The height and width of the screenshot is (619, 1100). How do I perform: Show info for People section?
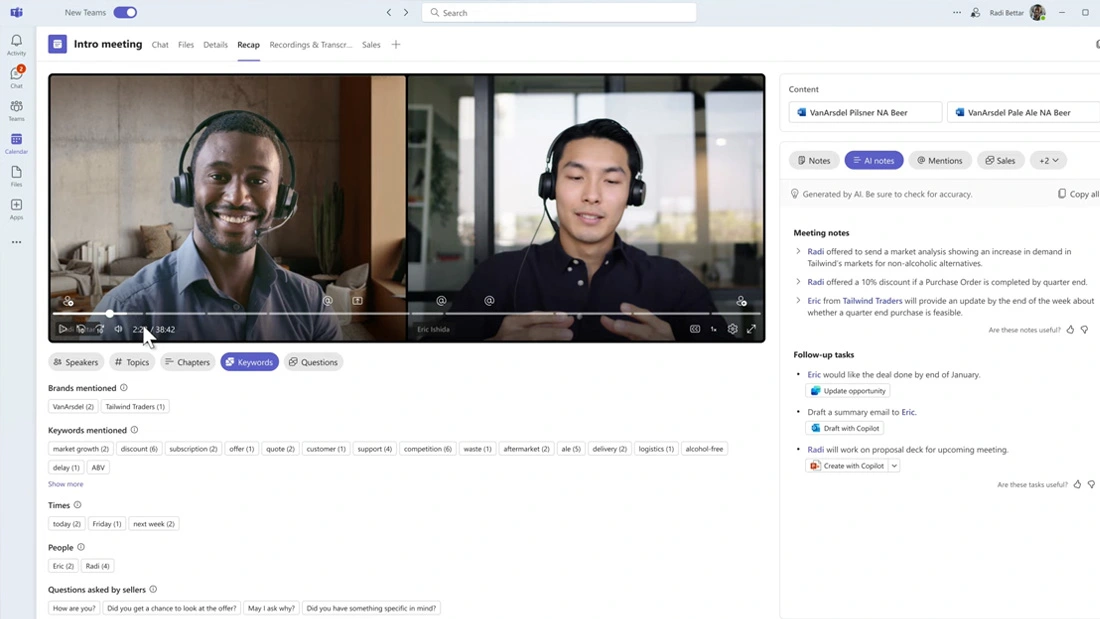click(x=81, y=547)
